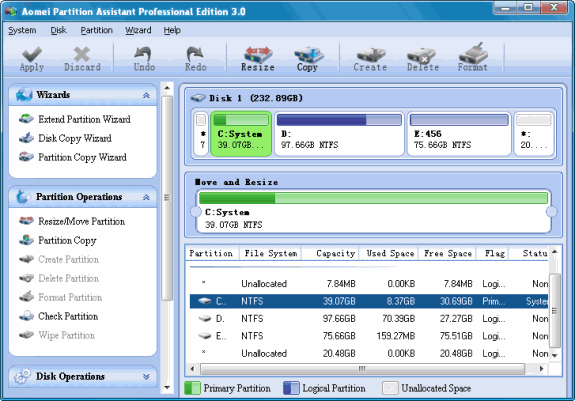The image size is (575, 401).
Task: Open the System menu
Action: pos(22,30)
